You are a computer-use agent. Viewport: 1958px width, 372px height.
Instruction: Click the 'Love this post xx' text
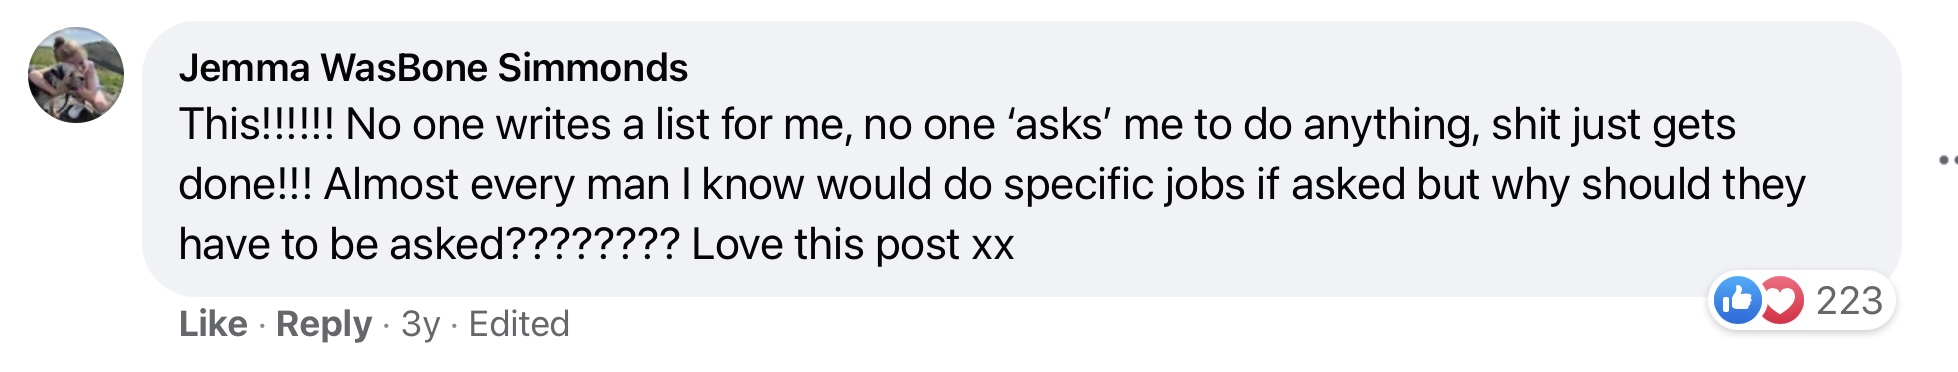click(852, 245)
